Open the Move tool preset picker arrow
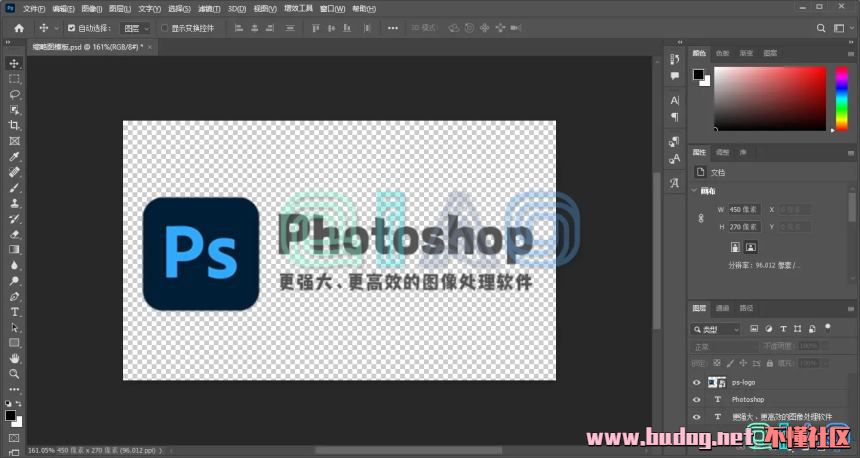 tap(56, 28)
